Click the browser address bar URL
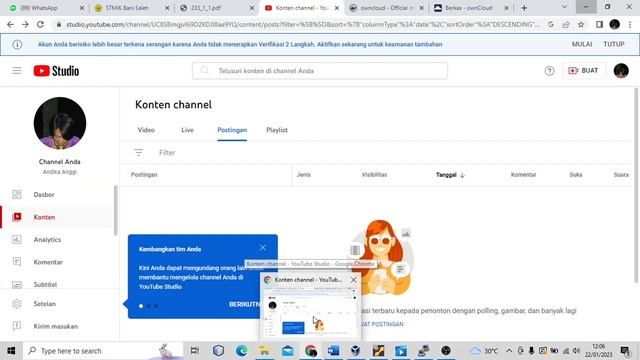Viewport: 640px width, 360px height. 302,24
